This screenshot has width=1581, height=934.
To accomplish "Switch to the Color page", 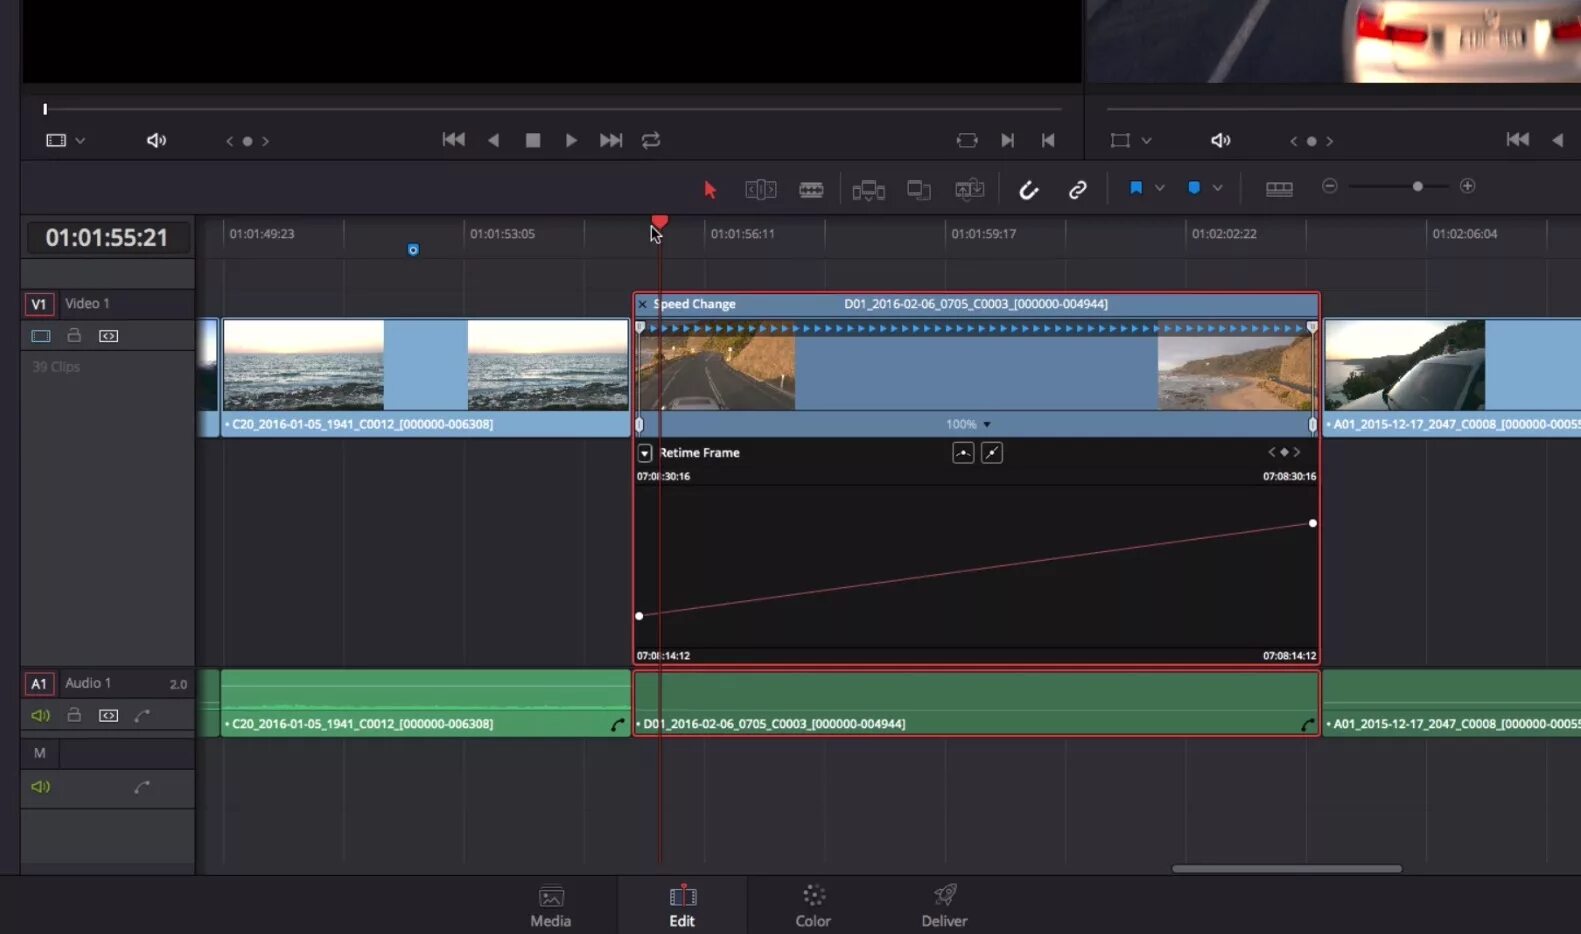I will (812, 906).
